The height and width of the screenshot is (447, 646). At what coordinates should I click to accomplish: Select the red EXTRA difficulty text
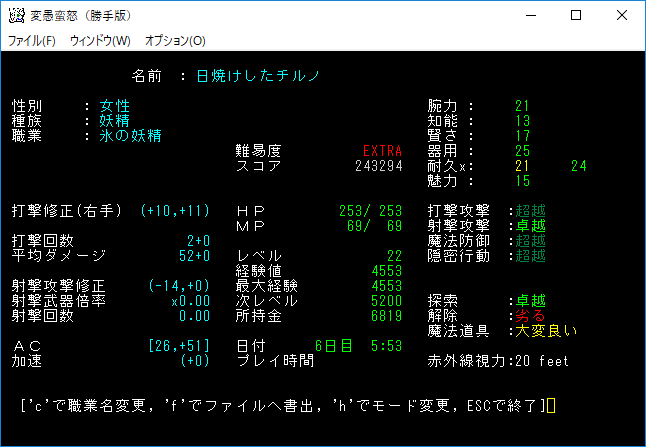382,151
